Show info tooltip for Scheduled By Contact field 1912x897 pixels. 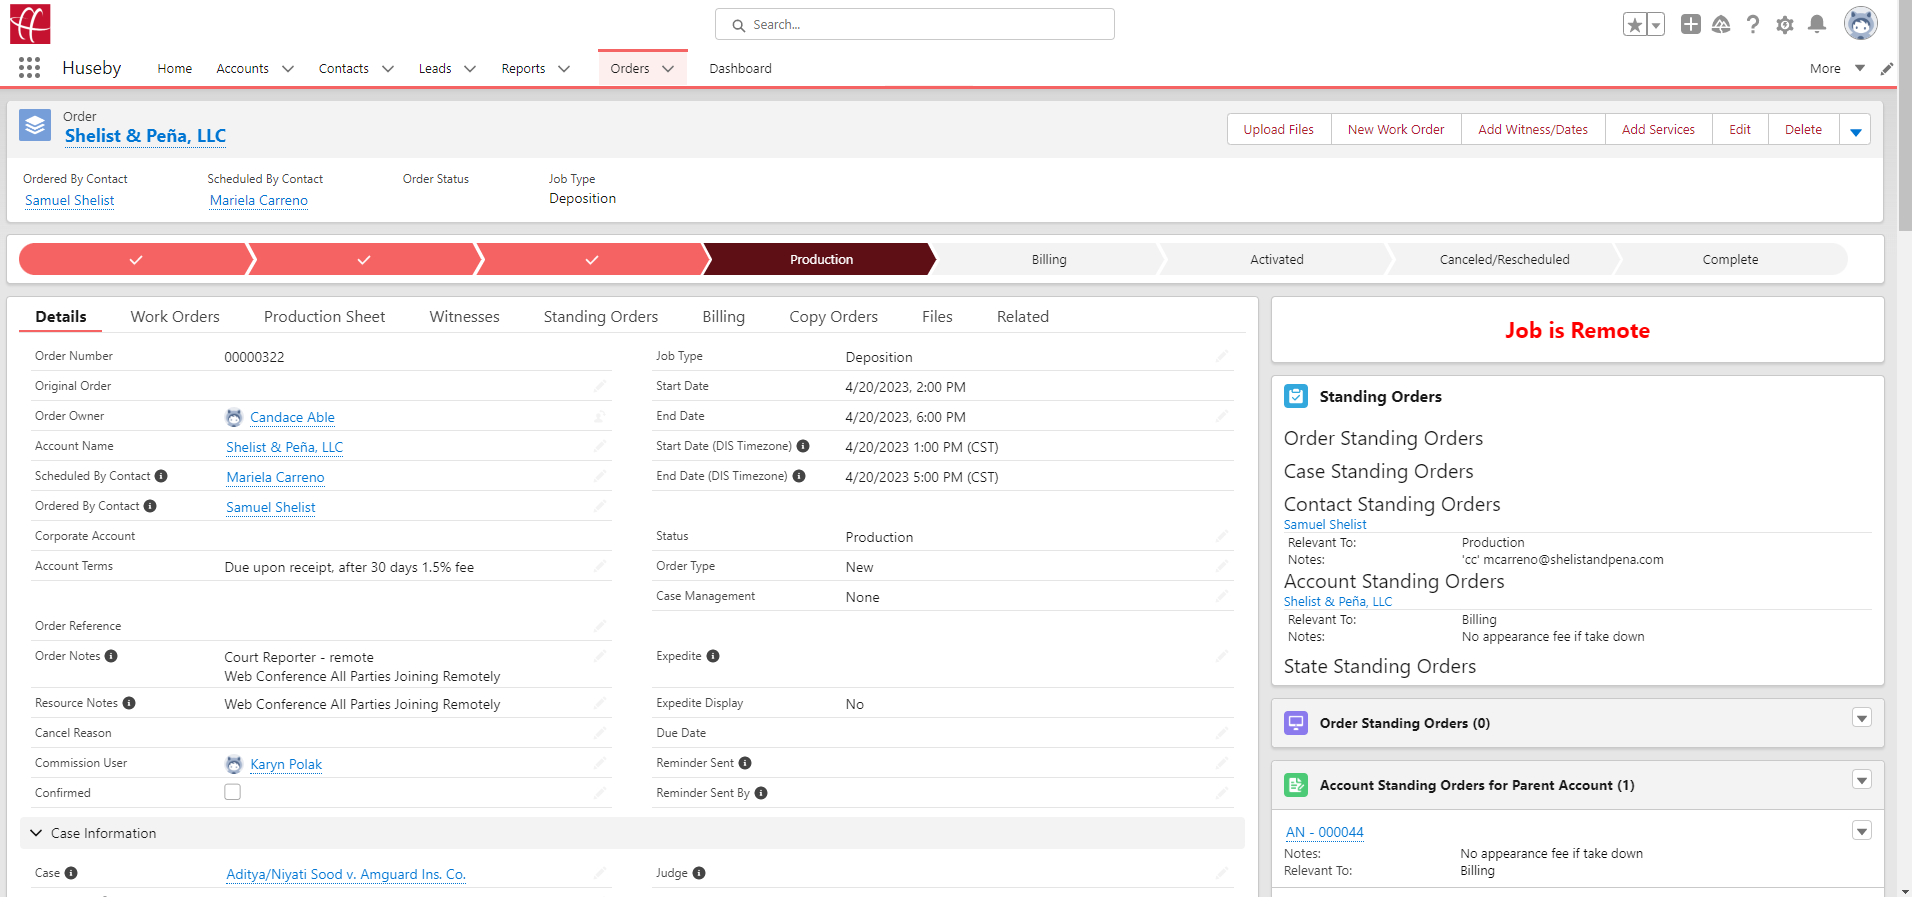pos(161,476)
